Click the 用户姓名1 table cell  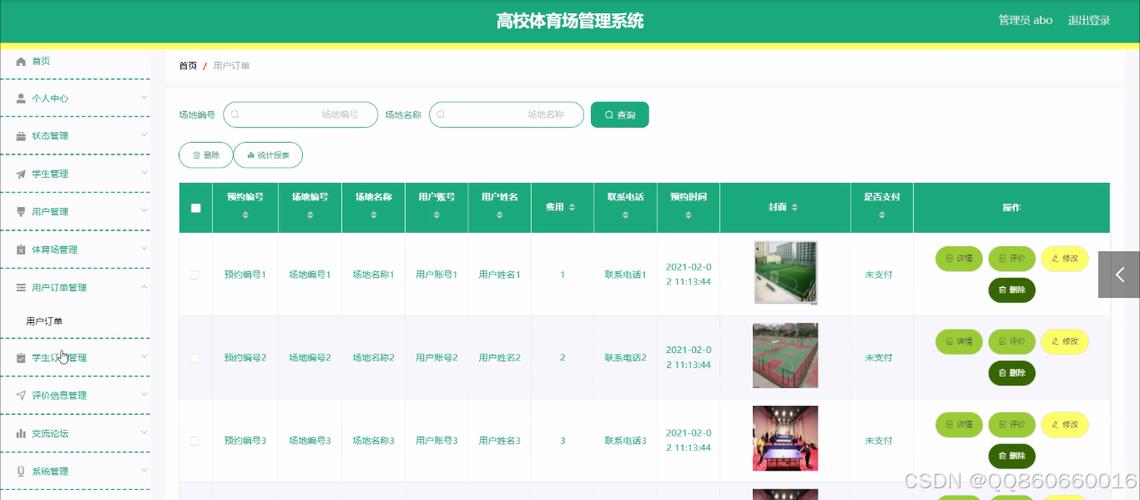[x=499, y=275]
